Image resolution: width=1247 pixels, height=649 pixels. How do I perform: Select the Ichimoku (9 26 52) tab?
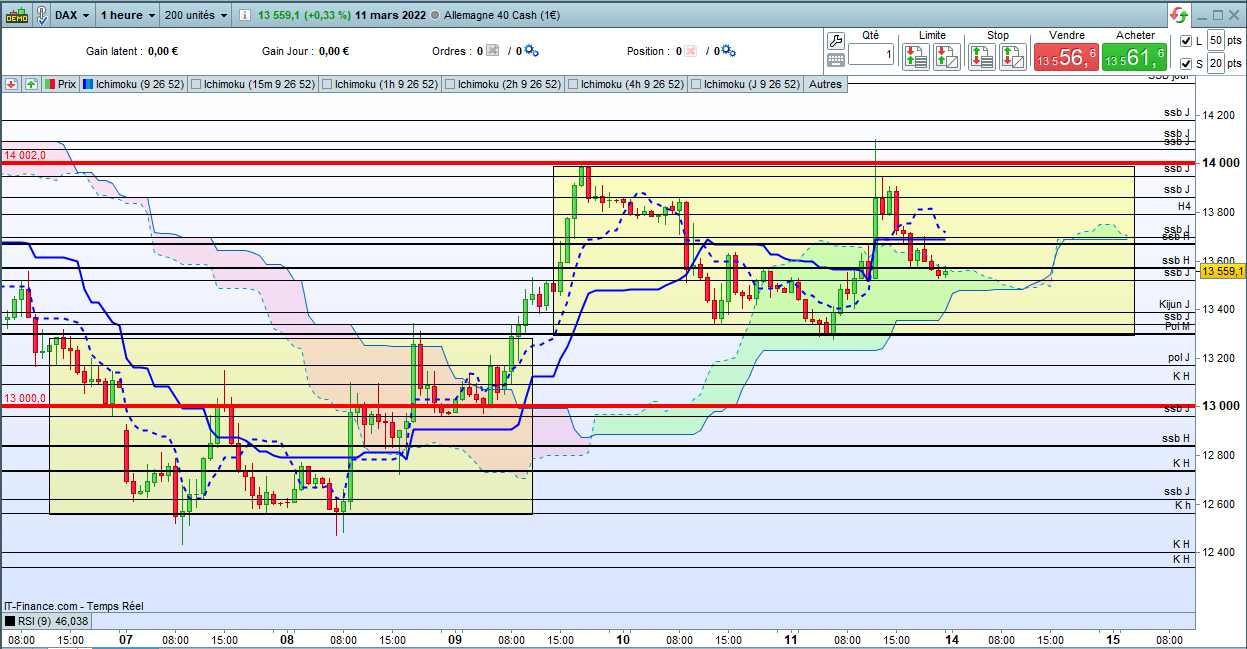tap(133, 85)
